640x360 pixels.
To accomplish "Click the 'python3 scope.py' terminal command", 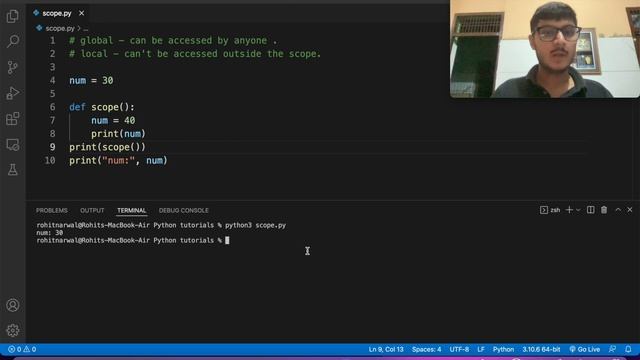I will click(256, 225).
